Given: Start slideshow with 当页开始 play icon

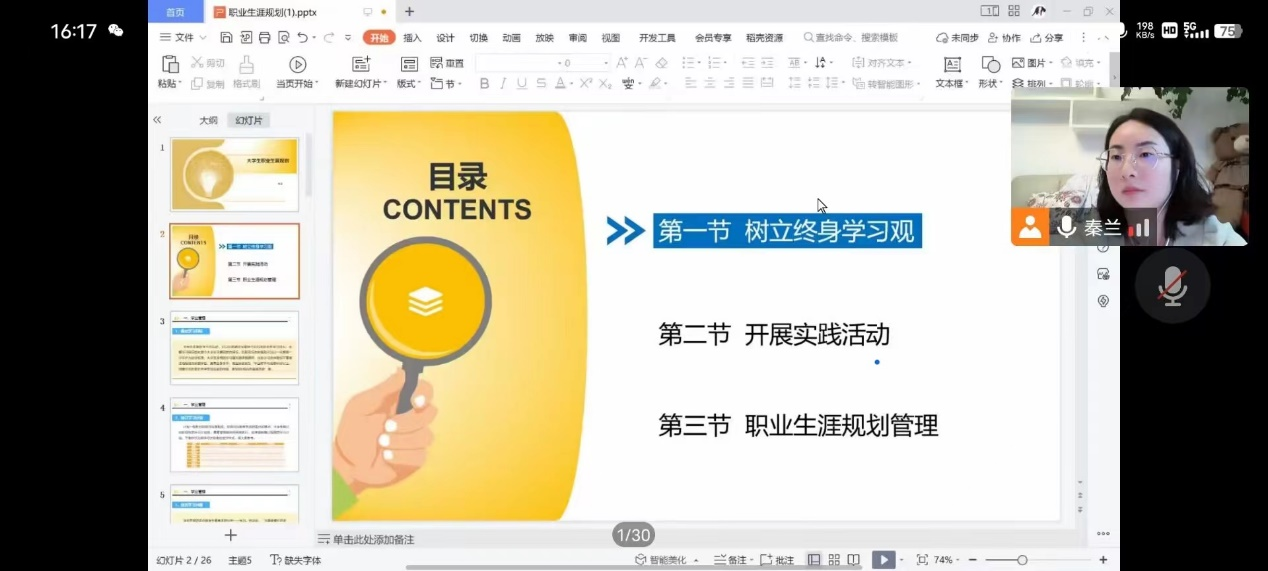Looking at the screenshot, I should (298, 65).
